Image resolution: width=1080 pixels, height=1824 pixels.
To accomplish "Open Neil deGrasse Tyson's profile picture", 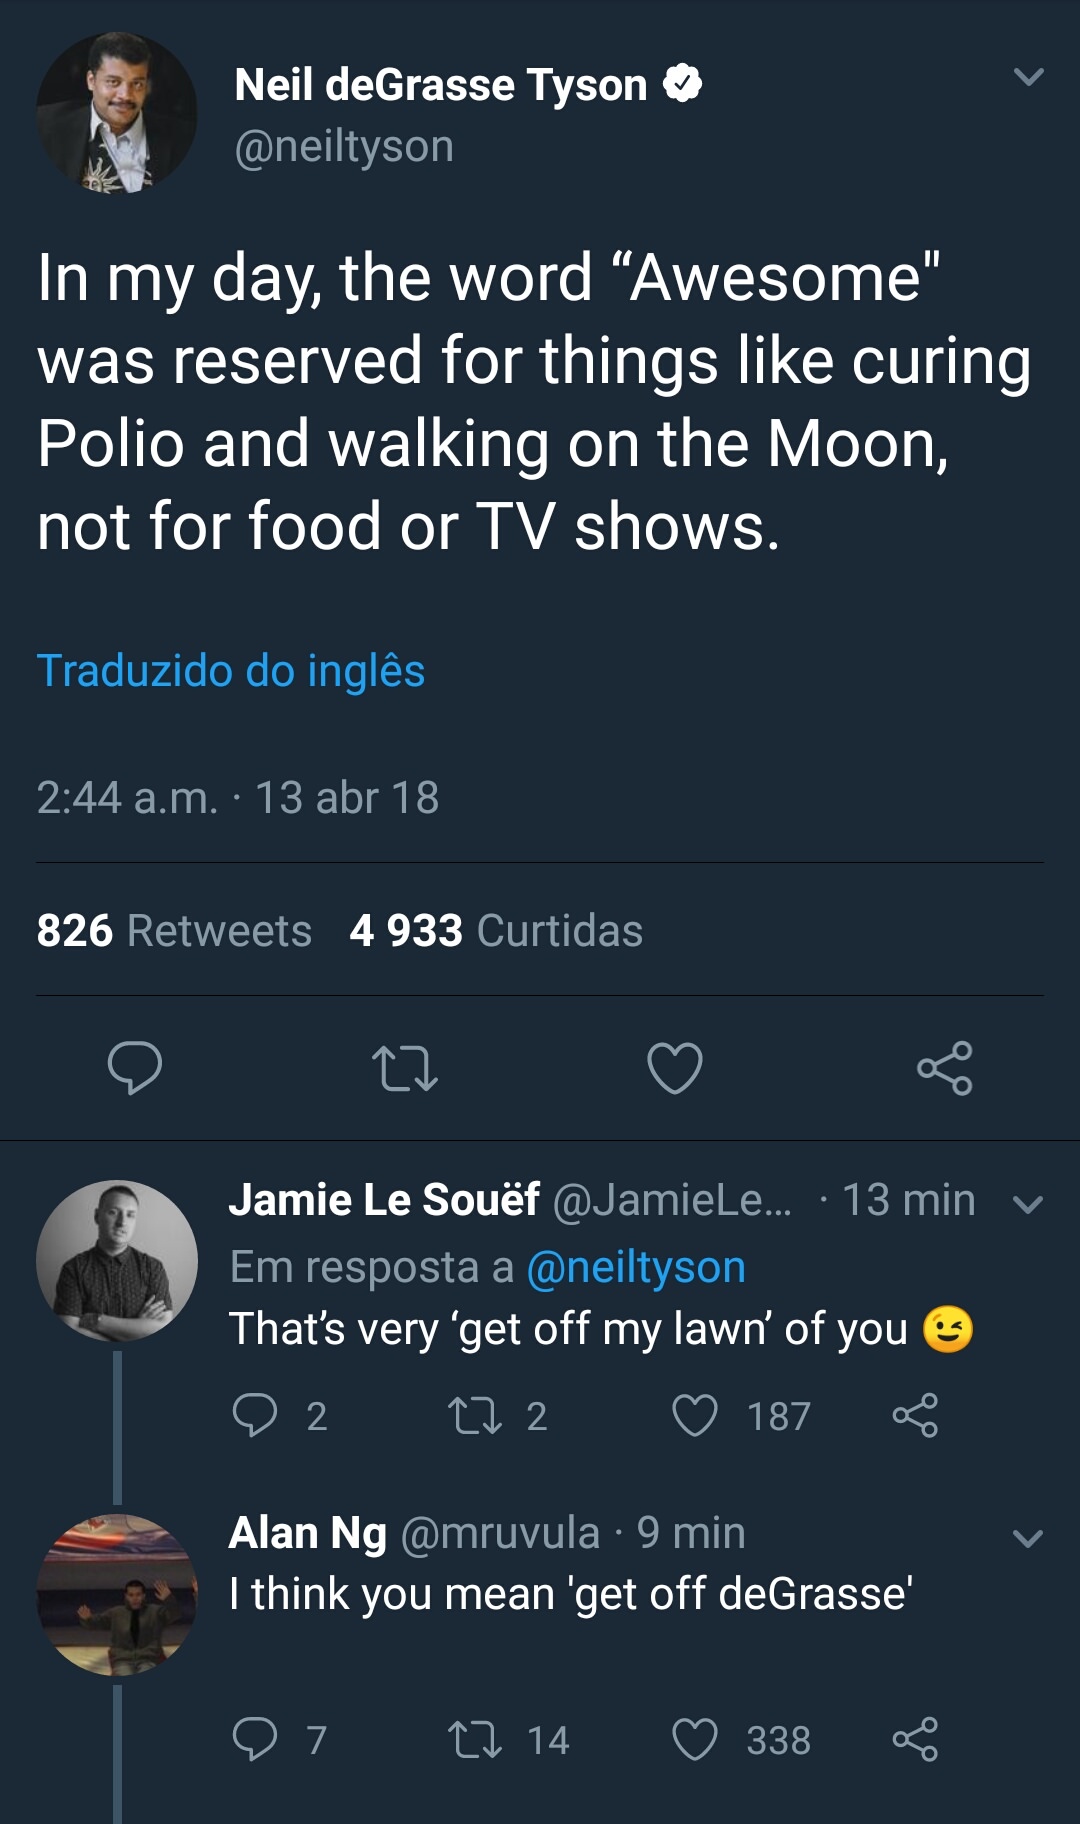I will [x=117, y=113].
